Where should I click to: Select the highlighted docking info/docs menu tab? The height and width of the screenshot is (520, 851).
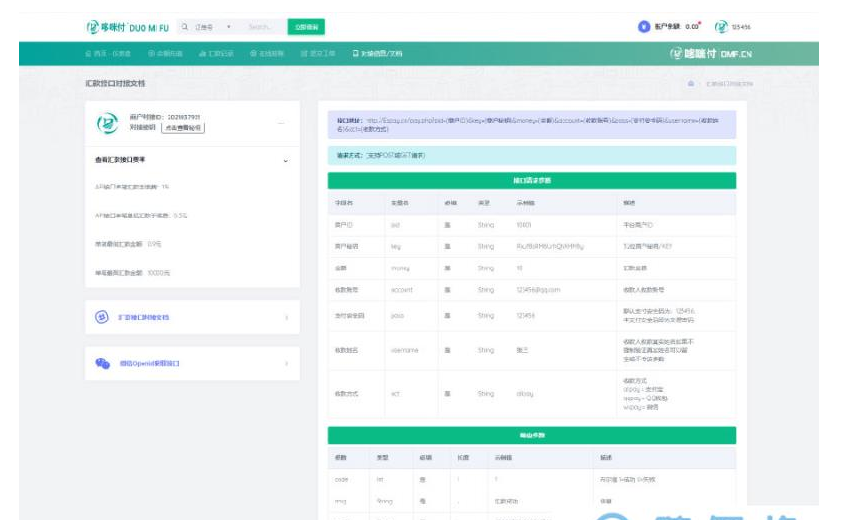(x=376, y=53)
